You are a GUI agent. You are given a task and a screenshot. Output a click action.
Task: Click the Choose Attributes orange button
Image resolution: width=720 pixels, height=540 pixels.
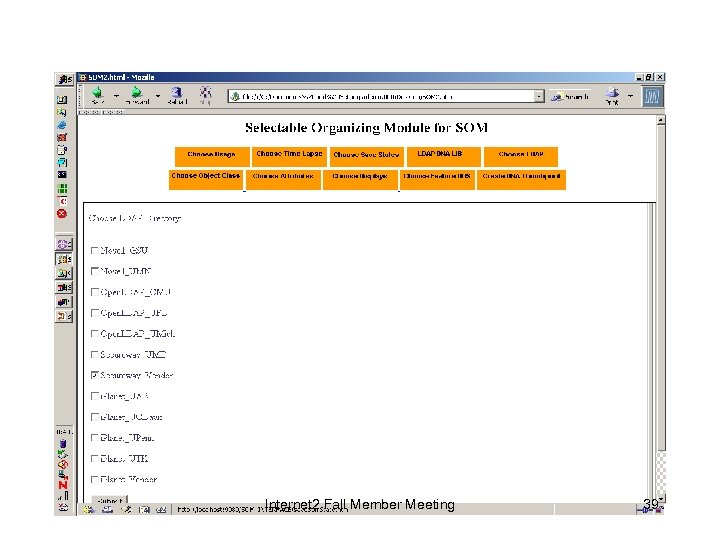[283, 179]
